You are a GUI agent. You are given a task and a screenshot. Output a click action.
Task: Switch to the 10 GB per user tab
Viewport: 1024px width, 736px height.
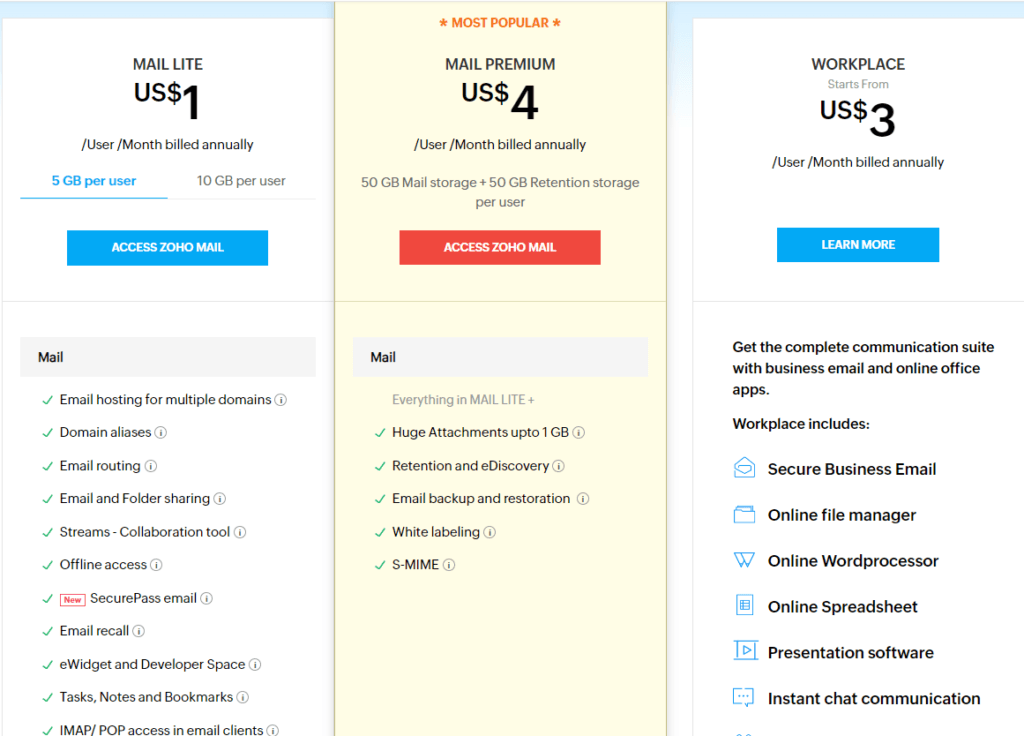241,181
